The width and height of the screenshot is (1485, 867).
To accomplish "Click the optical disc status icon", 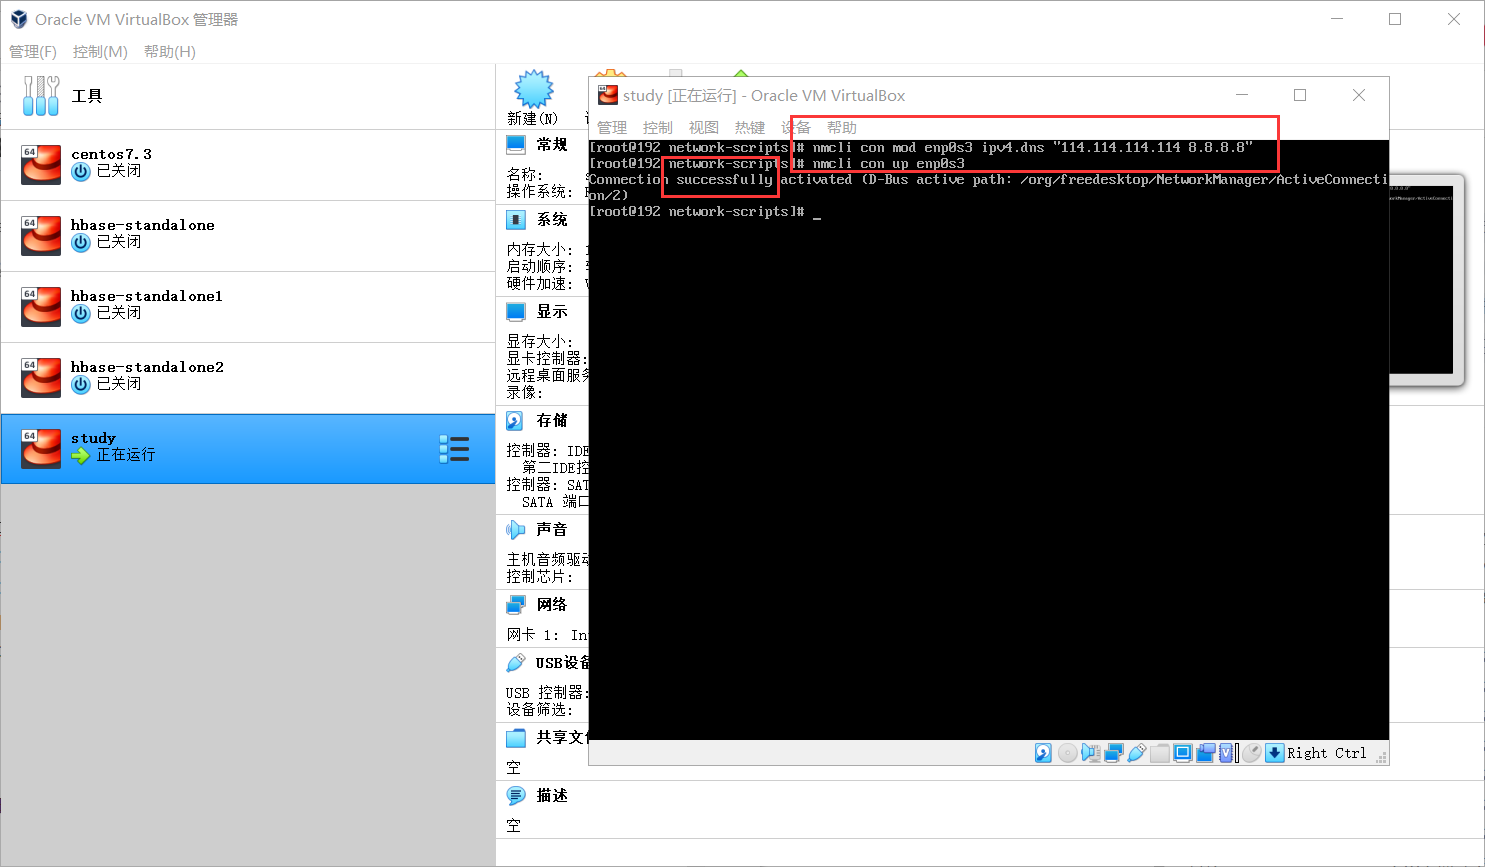I will (x=1067, y=752).
